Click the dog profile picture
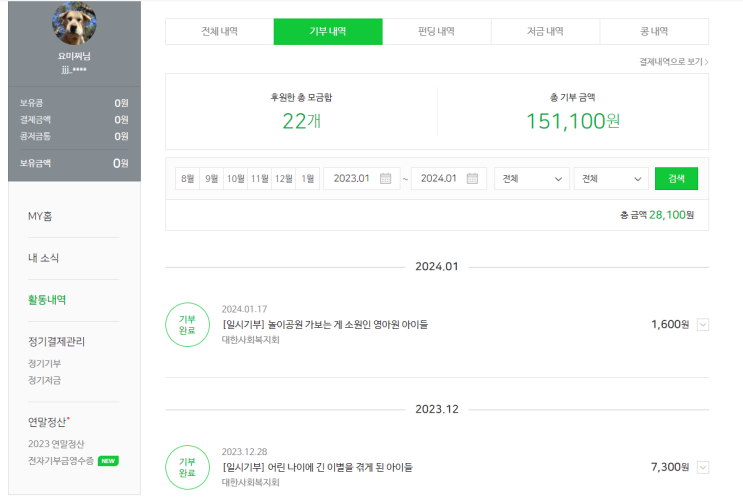Screen dimensions: 743x500 click(74, 25)
